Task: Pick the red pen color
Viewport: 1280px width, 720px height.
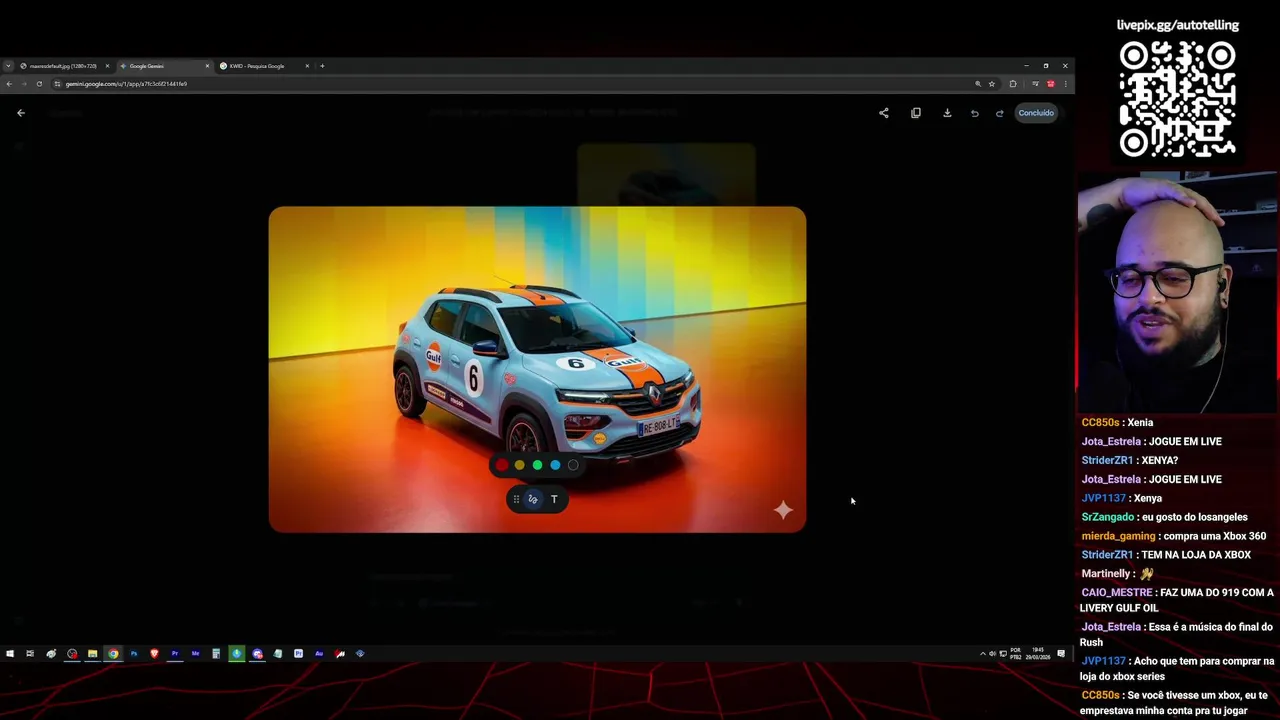Action: tap(502, 465)
